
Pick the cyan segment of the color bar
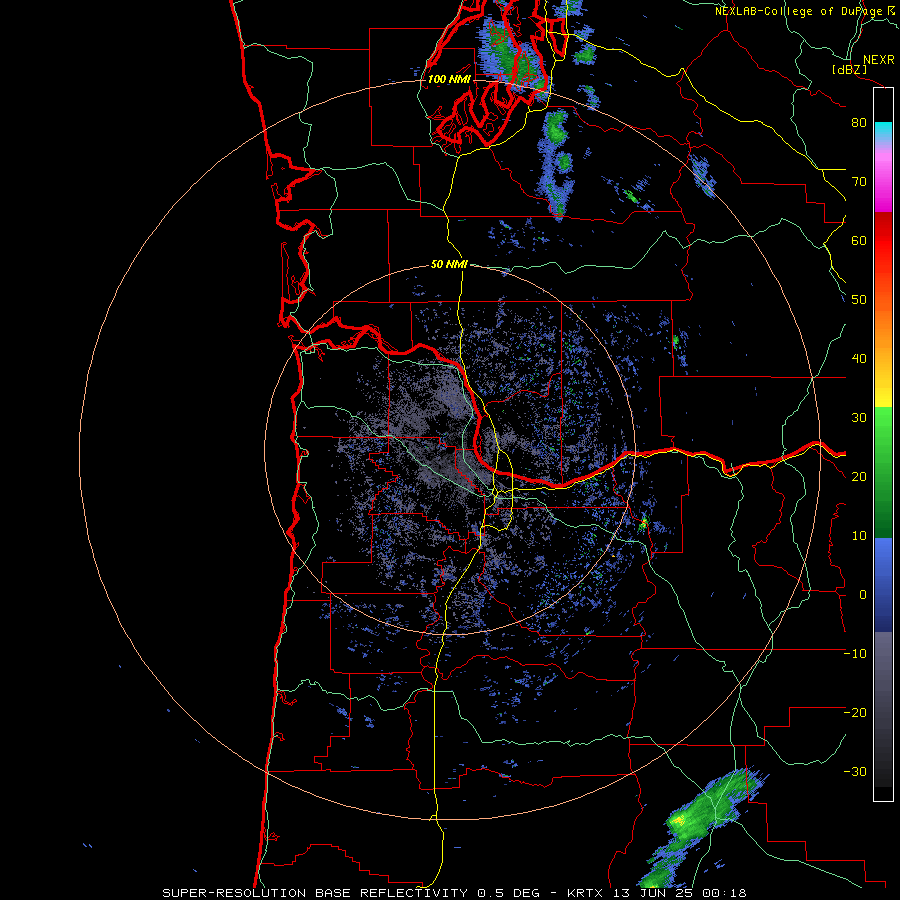883,129
